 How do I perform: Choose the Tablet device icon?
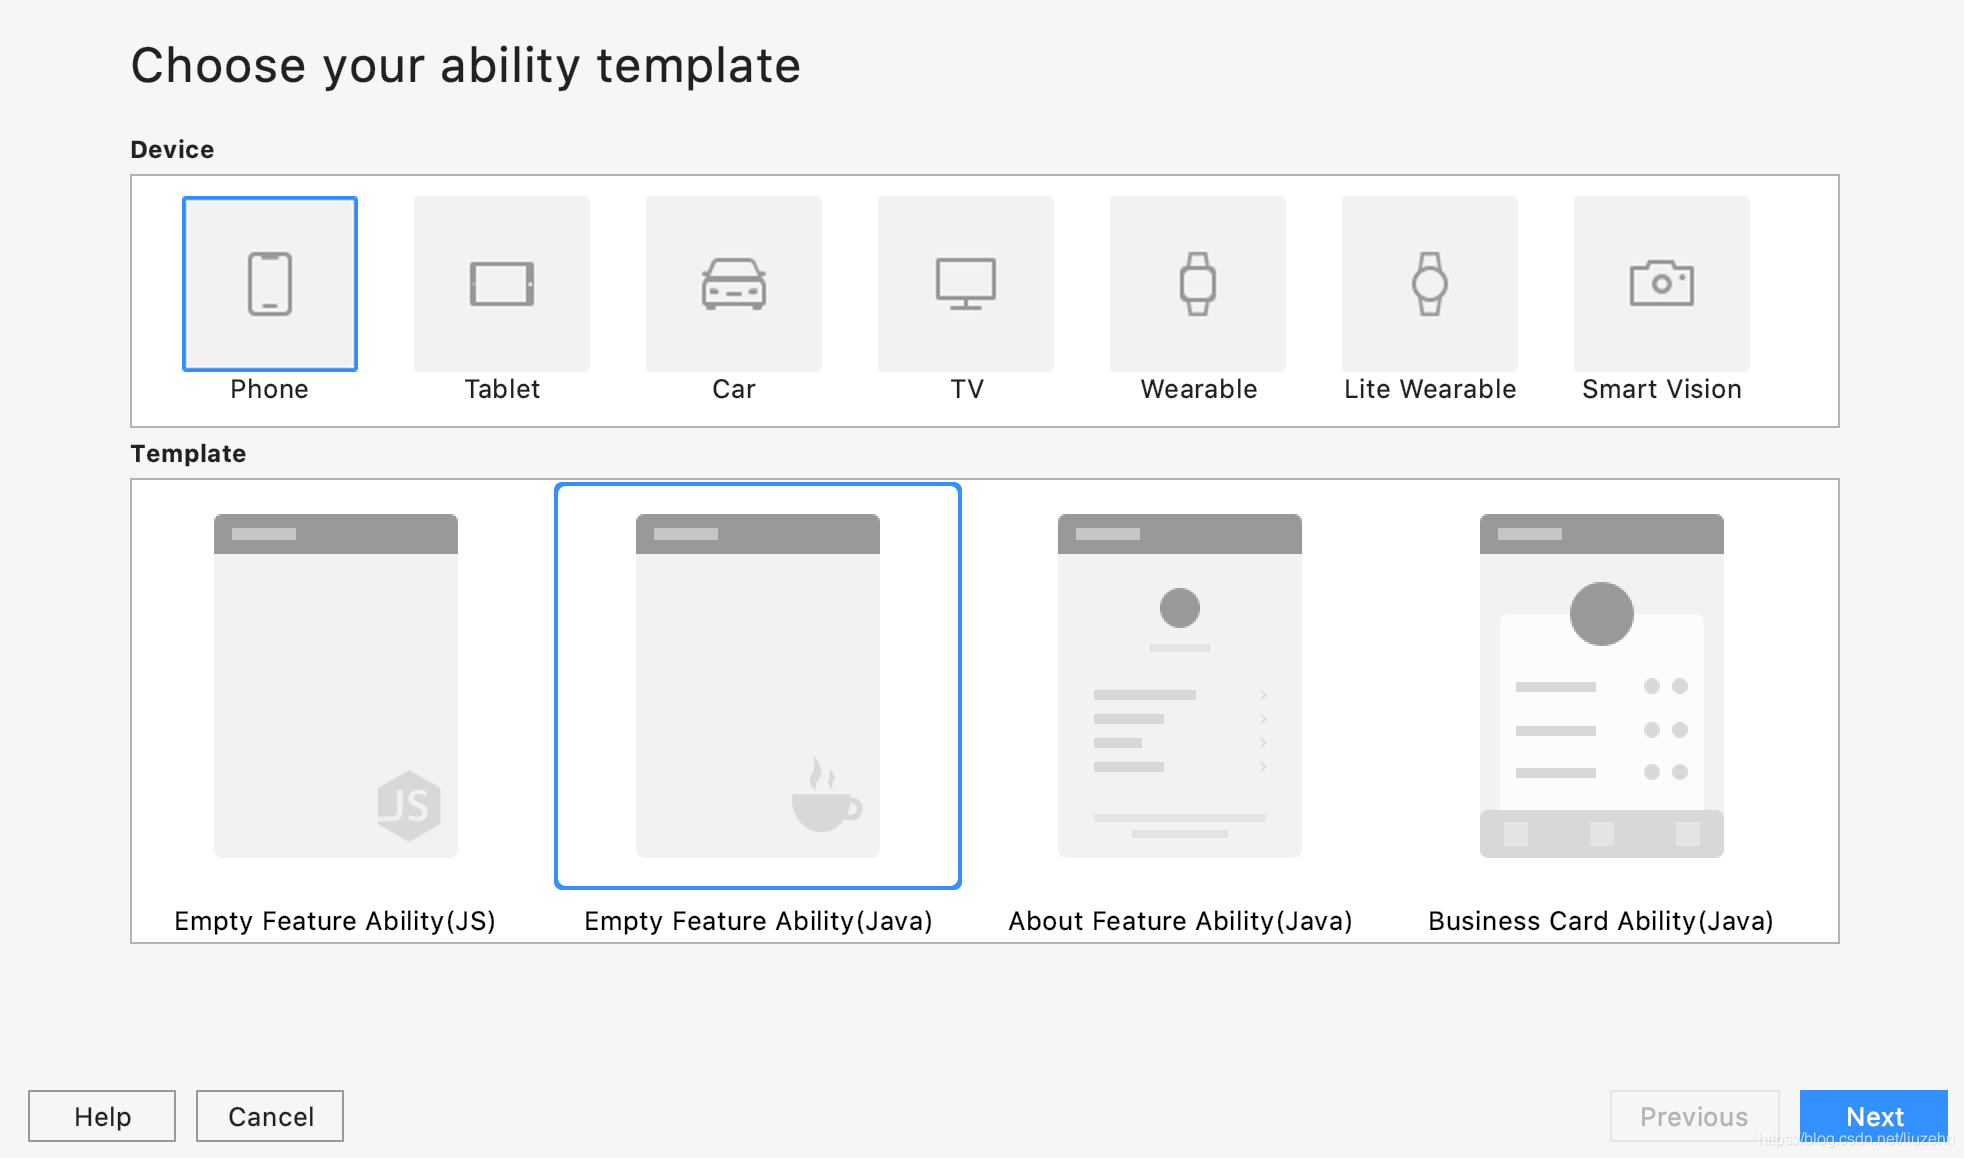(502, 284)
